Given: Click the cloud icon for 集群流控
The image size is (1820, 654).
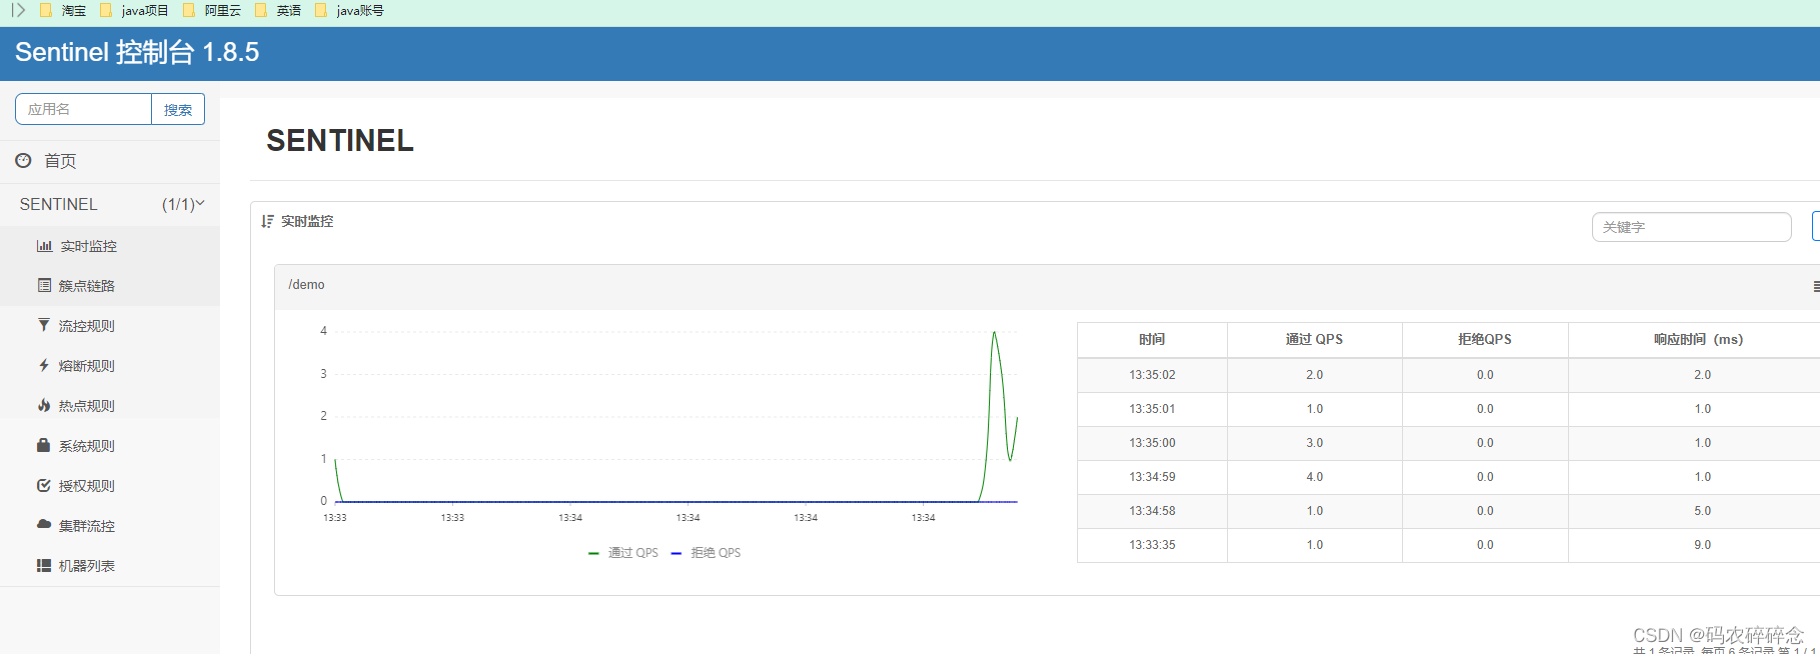Looking at the screenshot, I should [x=44, y=524].
